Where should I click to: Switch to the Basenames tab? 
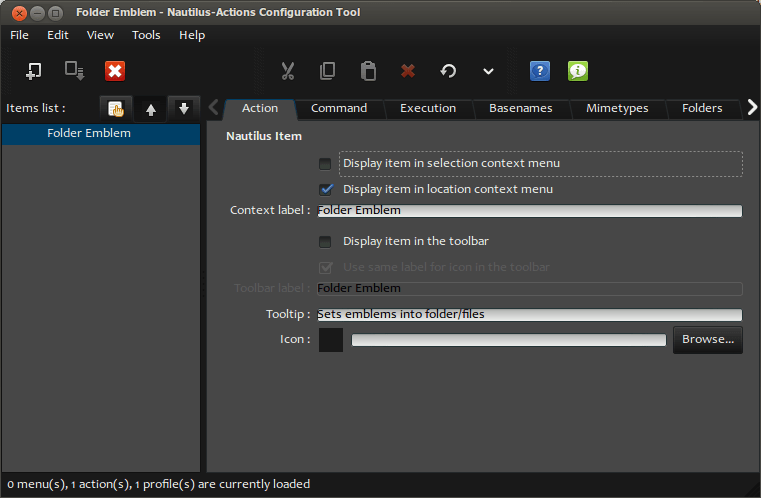521,108
